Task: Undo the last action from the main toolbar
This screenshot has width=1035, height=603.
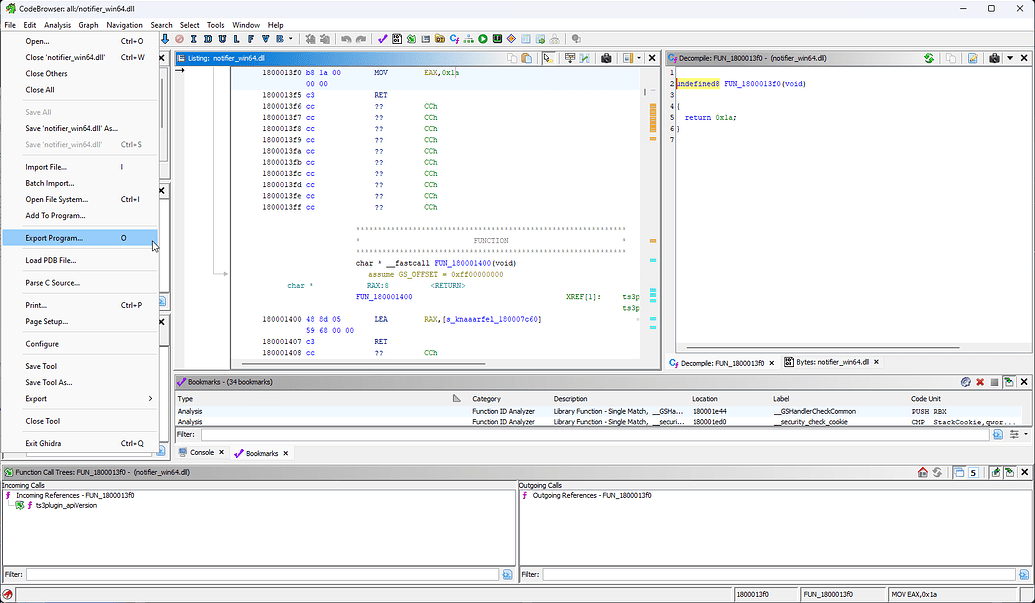Action: 346,38
